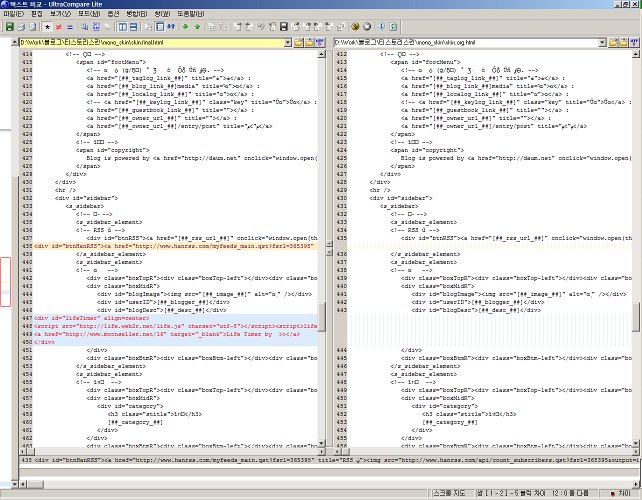Click left pane vertical scrollbar down arrow
Screen dimensions: 642x500
tap(321, 443)
